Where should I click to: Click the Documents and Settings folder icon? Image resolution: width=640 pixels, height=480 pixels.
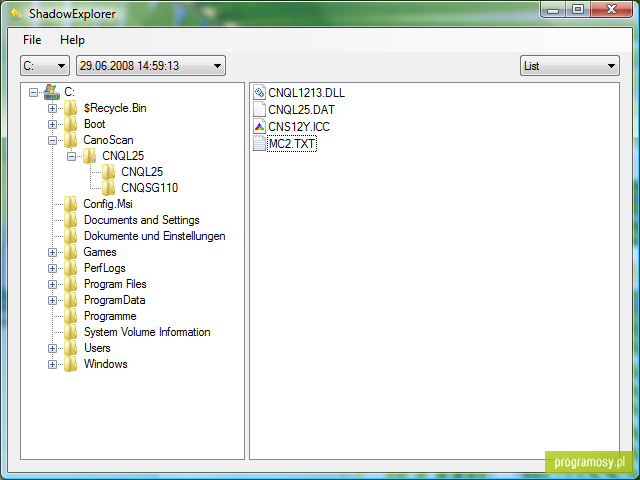pyautogui.click(x=71, y=220)
